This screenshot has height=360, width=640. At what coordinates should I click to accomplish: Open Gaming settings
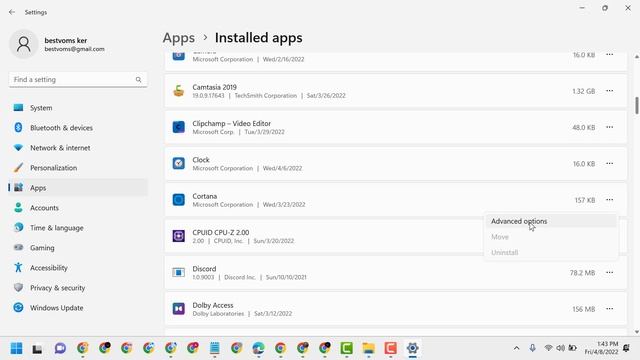coord(78,248)
